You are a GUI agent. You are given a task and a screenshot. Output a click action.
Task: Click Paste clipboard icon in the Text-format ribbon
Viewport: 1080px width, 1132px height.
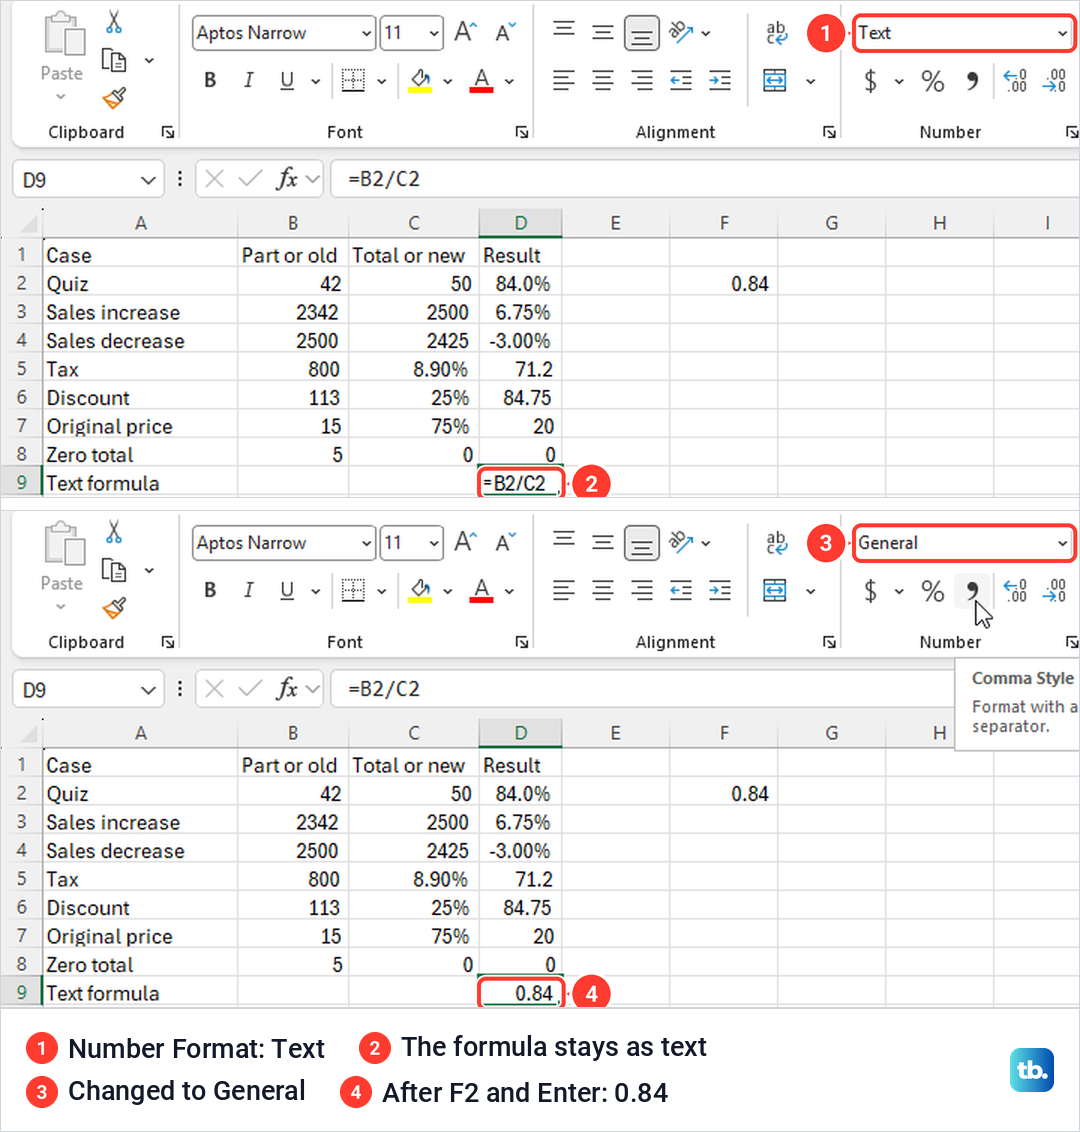coord(64,34)
